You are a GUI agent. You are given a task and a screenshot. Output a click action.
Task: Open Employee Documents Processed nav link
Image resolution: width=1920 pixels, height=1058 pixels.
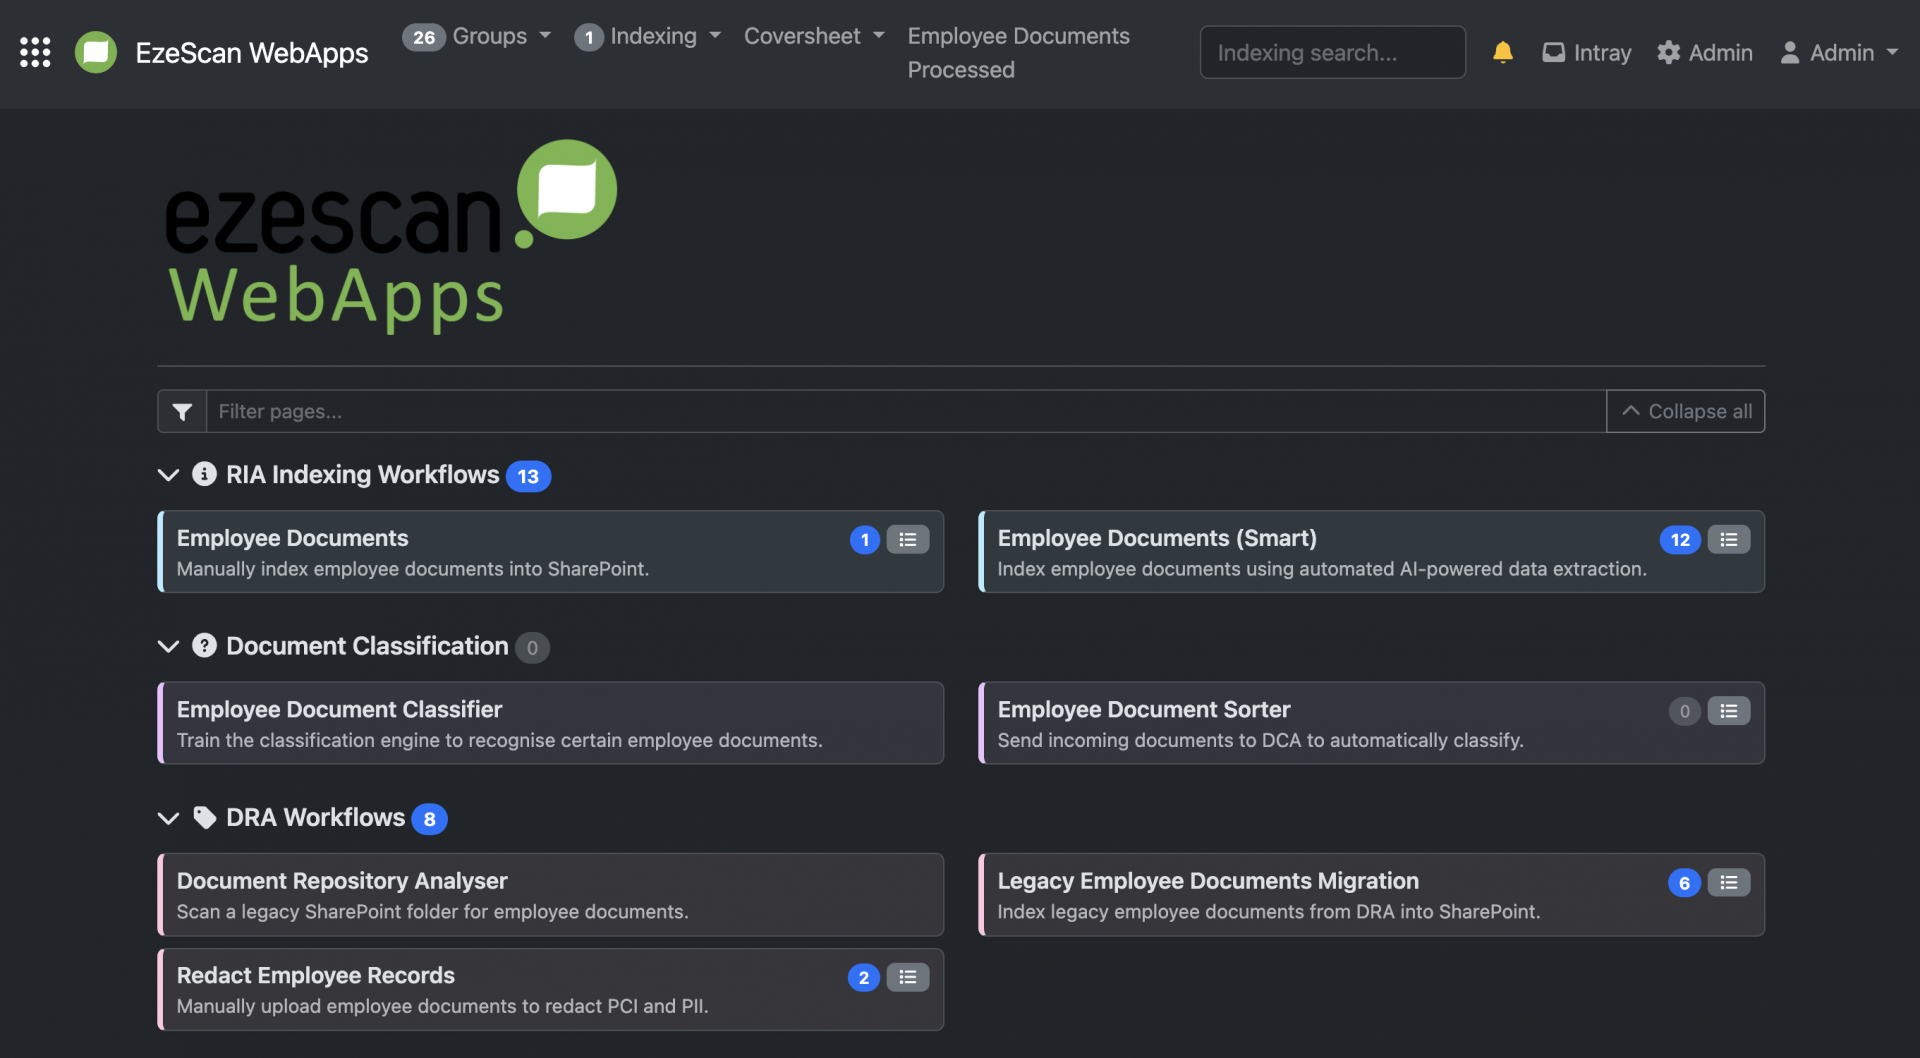tap(1018, 53)
